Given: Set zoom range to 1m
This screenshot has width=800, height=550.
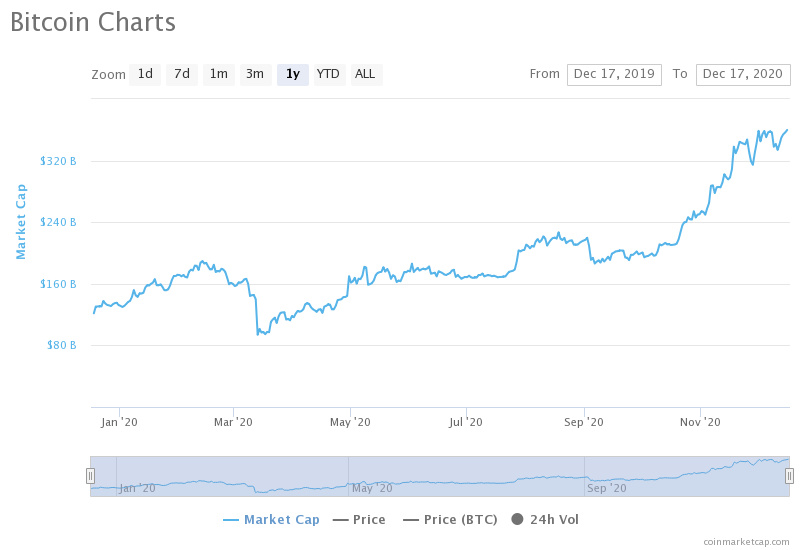Looking at the screenshot, I should [219, 74].
